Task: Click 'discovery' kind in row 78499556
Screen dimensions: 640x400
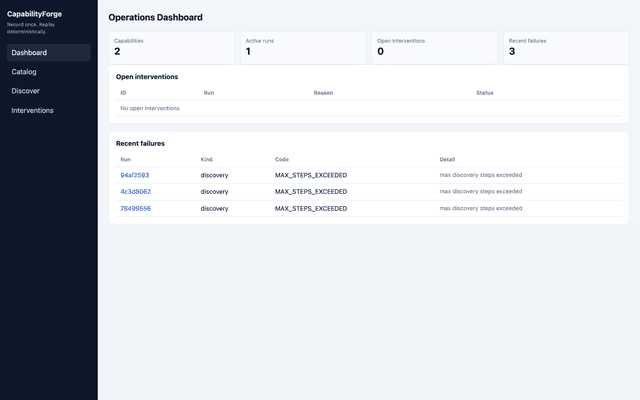Action: point(214,209)
